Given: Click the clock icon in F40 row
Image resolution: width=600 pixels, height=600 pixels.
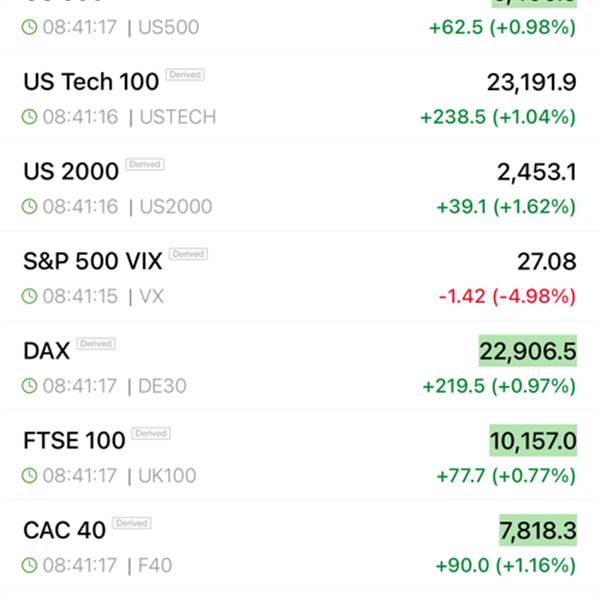Looking at the screenshot, I should point(30,566).
